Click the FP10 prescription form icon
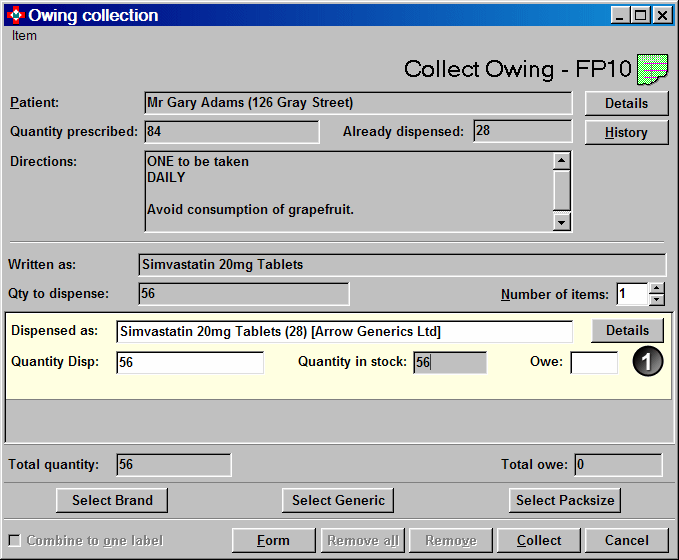Image resolution: width=679 pixels, height=560 pixels. pyautogui.click(x=654, y=68)
